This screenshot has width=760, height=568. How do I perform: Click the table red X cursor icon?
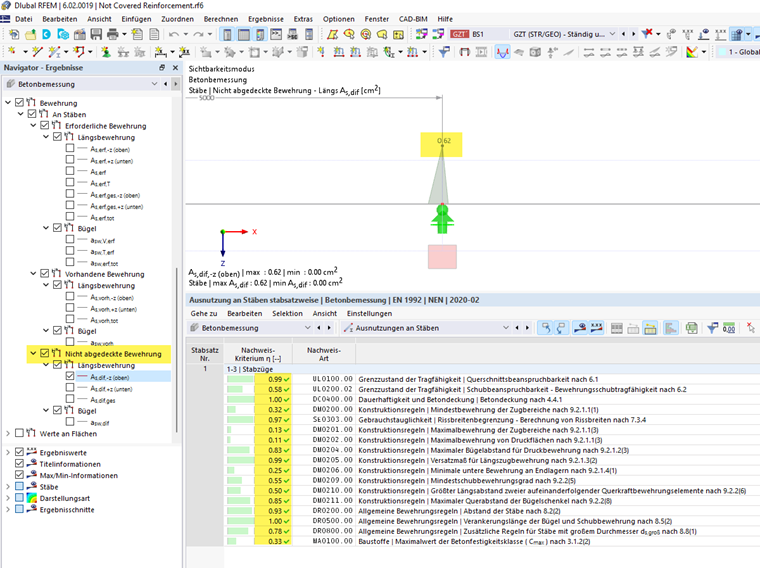coord(751,328)
